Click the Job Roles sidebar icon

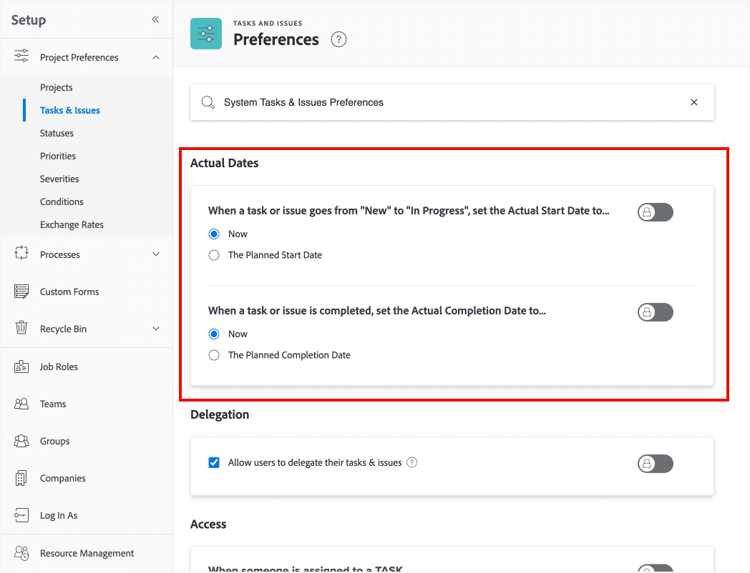tap(21, 367)
